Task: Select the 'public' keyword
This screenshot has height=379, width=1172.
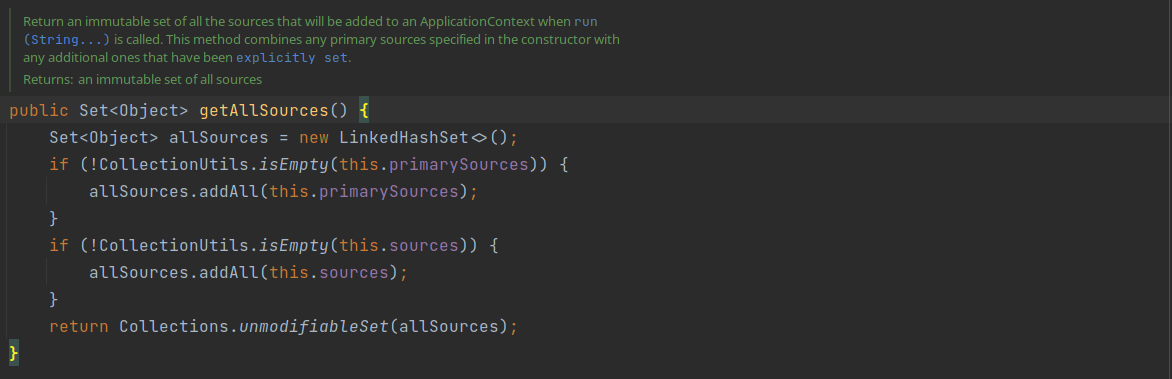Action: pyautogui.click(x=38, y=111)
